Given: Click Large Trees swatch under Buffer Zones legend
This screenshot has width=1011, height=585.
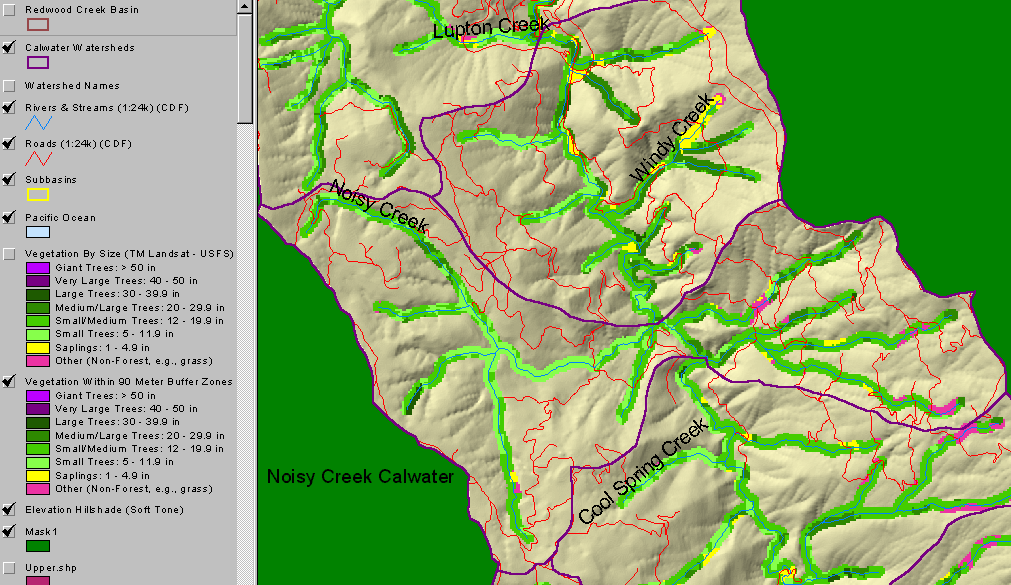Looking at the screenshot, I should click(38, 422).
